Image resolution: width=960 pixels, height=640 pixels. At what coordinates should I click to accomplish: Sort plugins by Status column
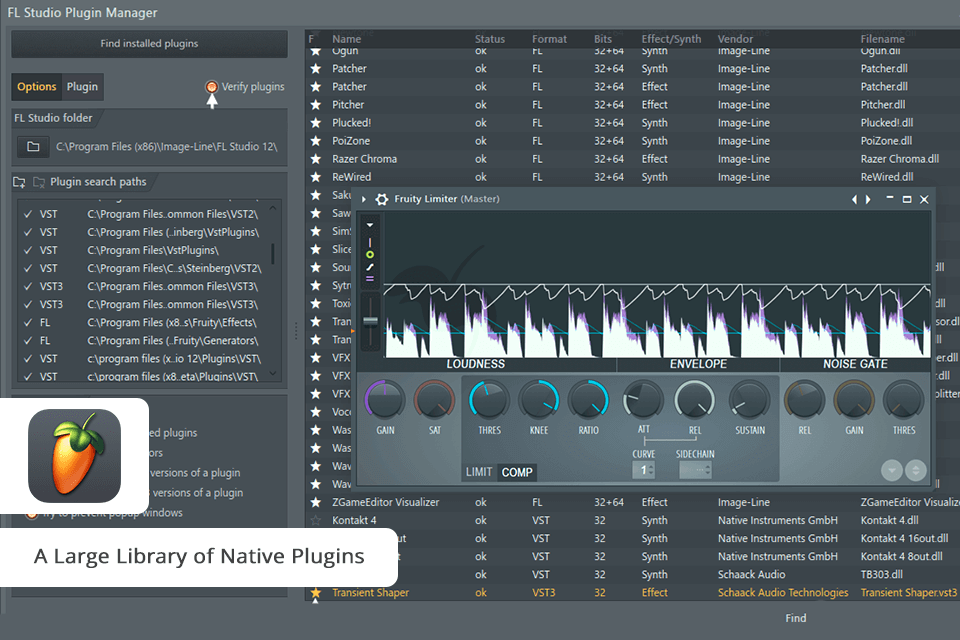pyautogui.click(x=490, y=39)
